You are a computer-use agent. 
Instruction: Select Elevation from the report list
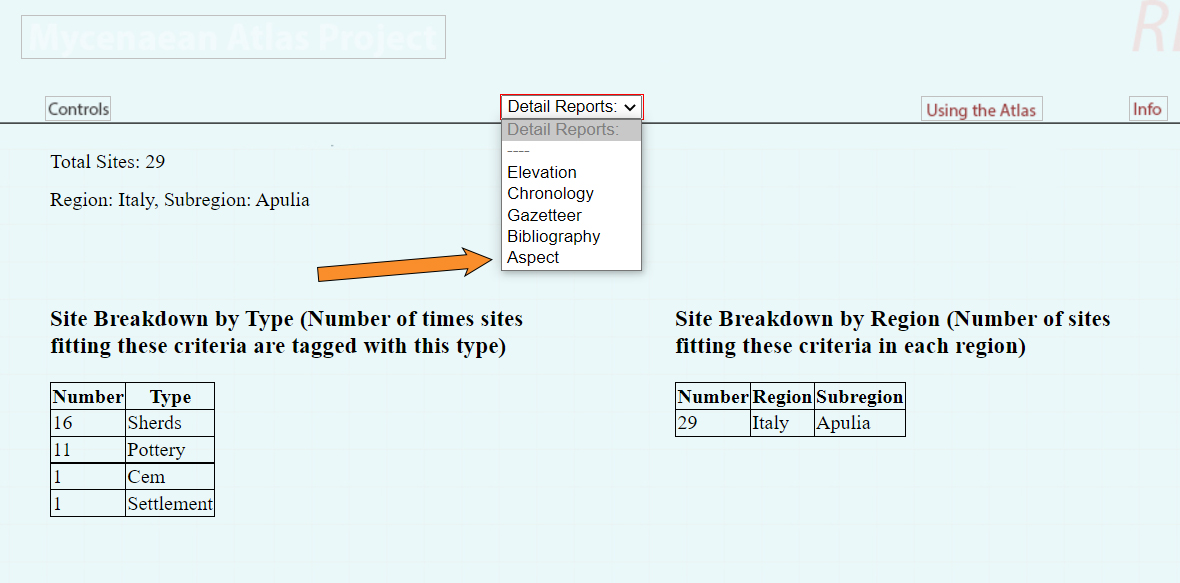(542, 172)
